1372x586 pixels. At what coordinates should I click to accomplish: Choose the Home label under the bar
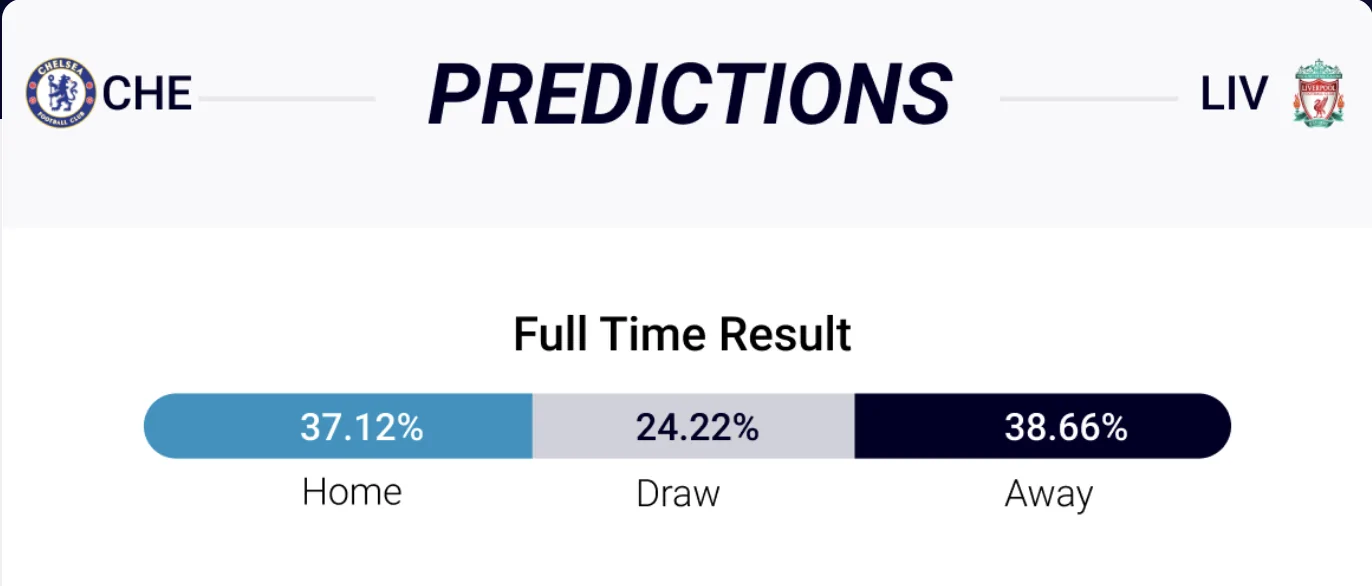point(352,492)
